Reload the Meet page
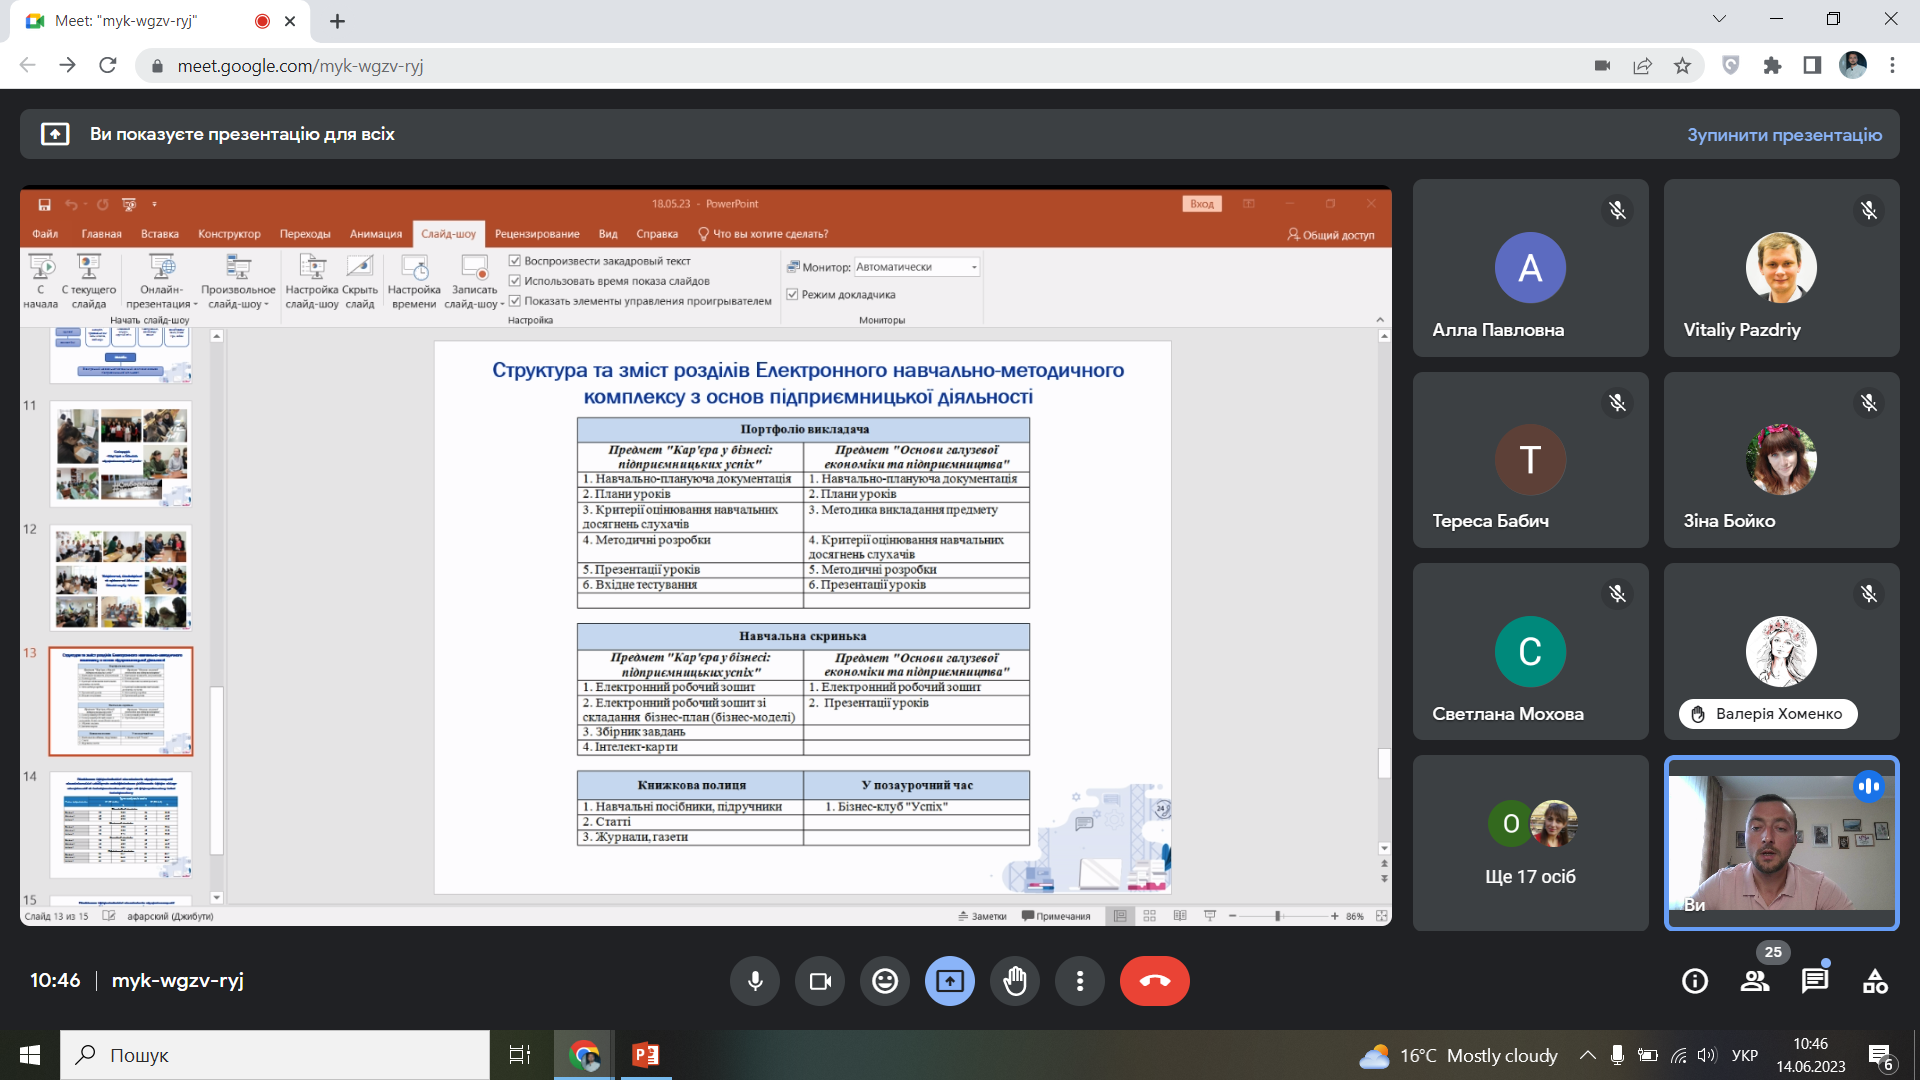Image resolution: width=1920 pixels, height=1080 pixels. click(108, 66)
